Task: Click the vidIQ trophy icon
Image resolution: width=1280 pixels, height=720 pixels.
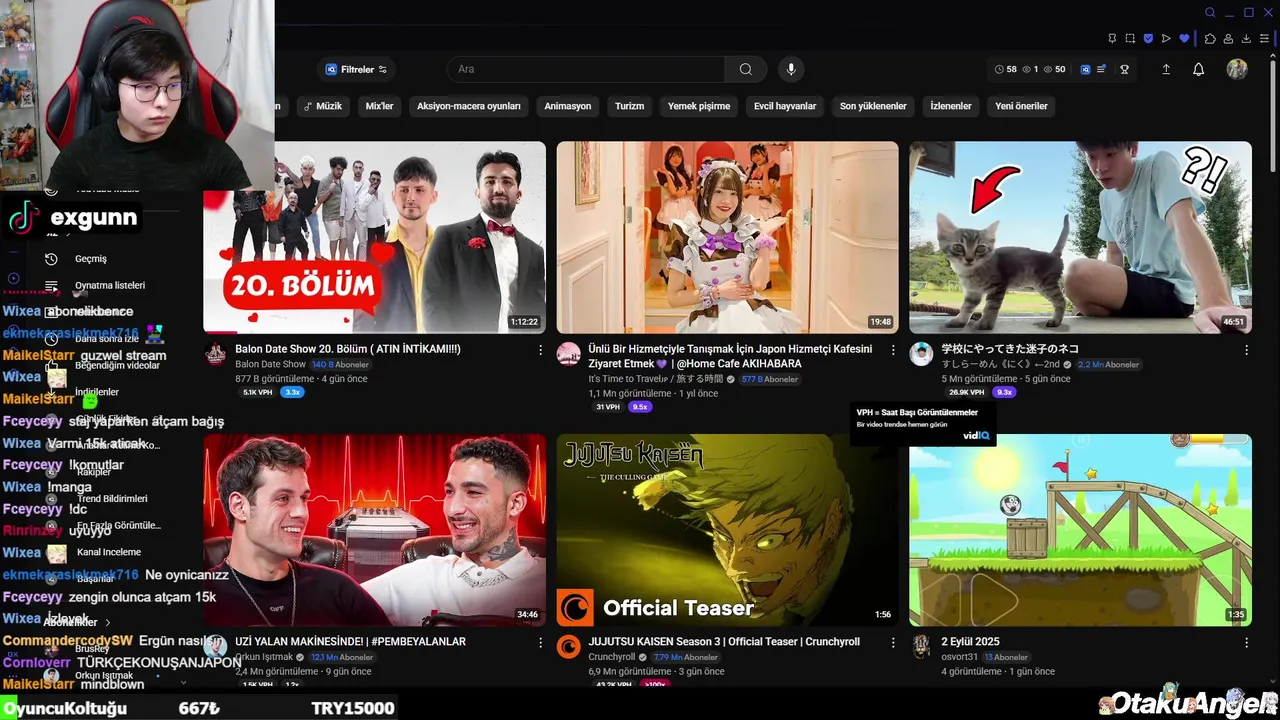Action: coord(1125,69)
